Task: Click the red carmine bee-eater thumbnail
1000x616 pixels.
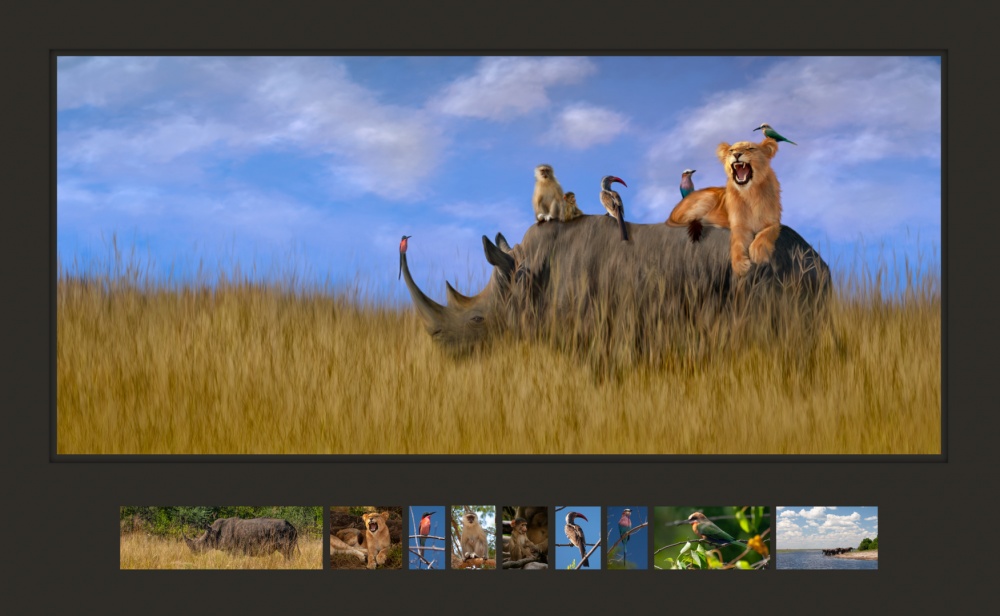Action: pyautogui.click(x=427, y=538)
